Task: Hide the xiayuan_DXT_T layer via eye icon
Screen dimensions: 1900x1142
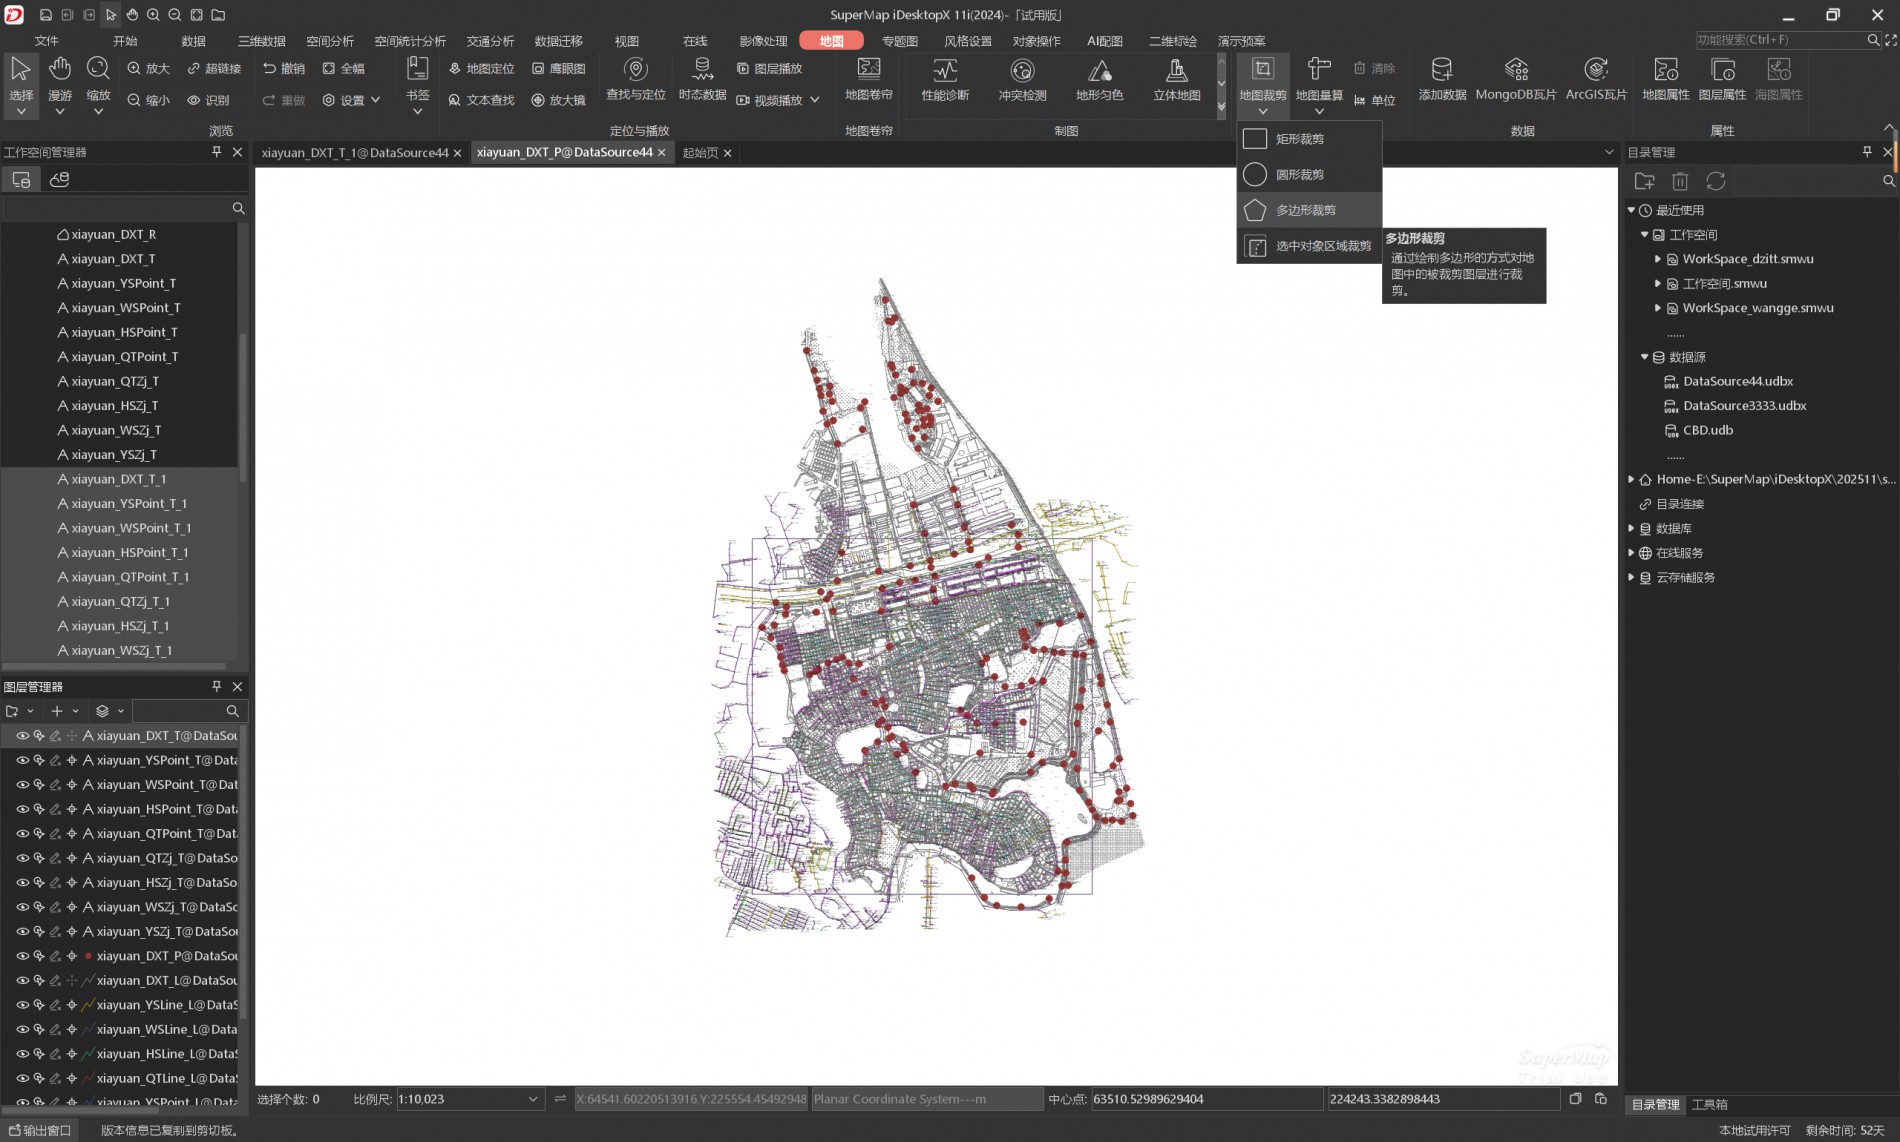Action: coord(22,736)
